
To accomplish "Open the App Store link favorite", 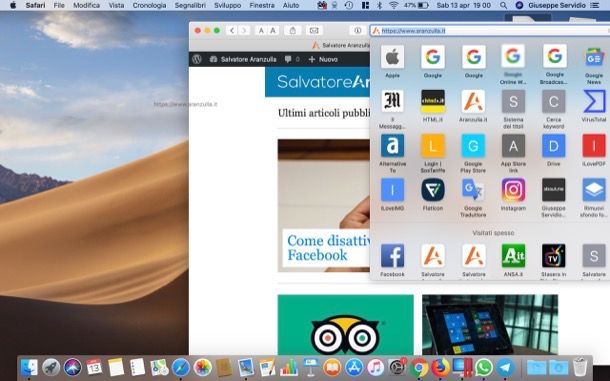I will point(513,146).
